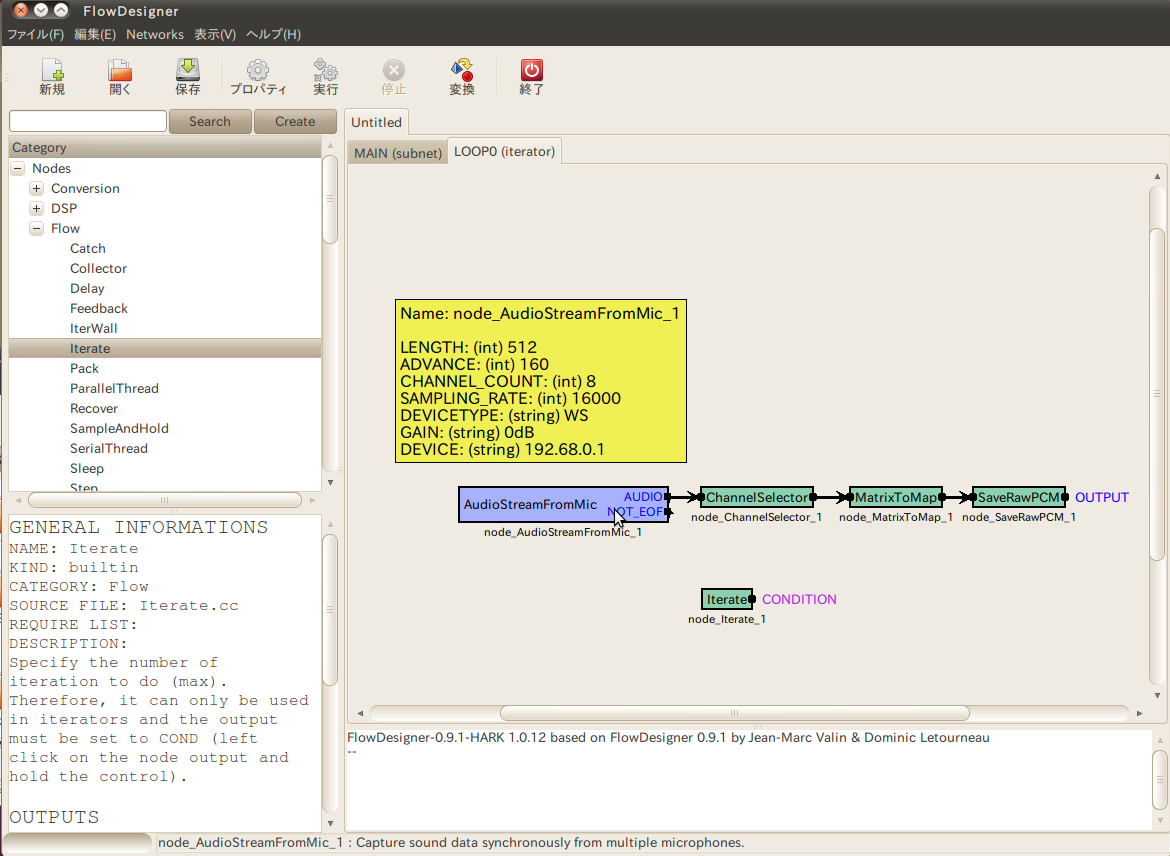The image size is (1170, 856).
Task: Click the Stop (停止) toolbar icon
Action: click(x=393, y=77)
